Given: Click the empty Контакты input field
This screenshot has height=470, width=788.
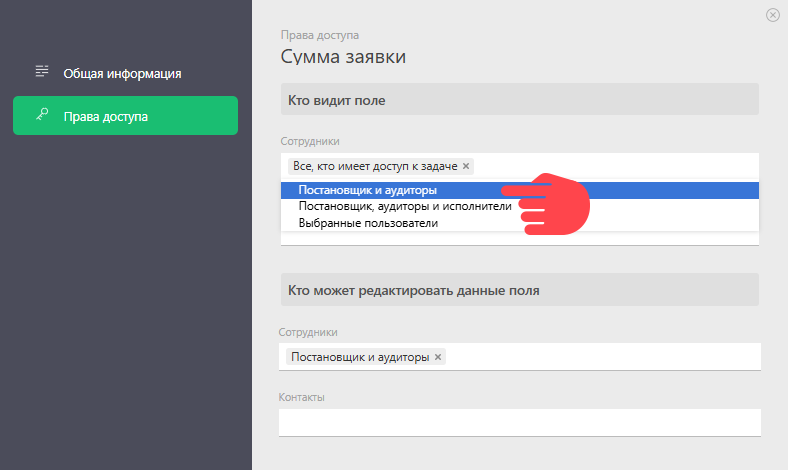Looking at the screenshot, I should point(520,422).
